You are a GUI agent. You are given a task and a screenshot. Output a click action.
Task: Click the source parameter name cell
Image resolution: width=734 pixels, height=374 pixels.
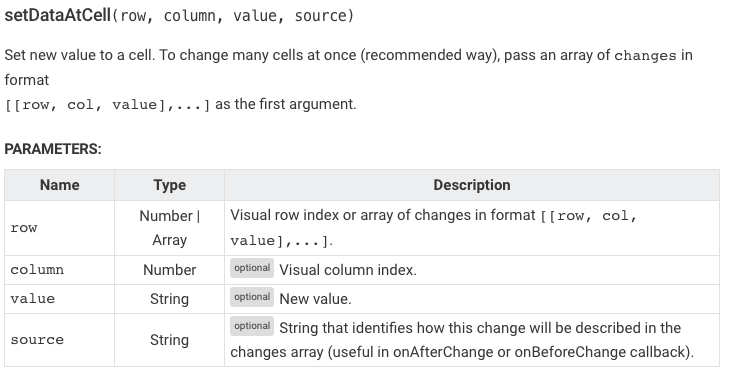[x=59, y=340]
